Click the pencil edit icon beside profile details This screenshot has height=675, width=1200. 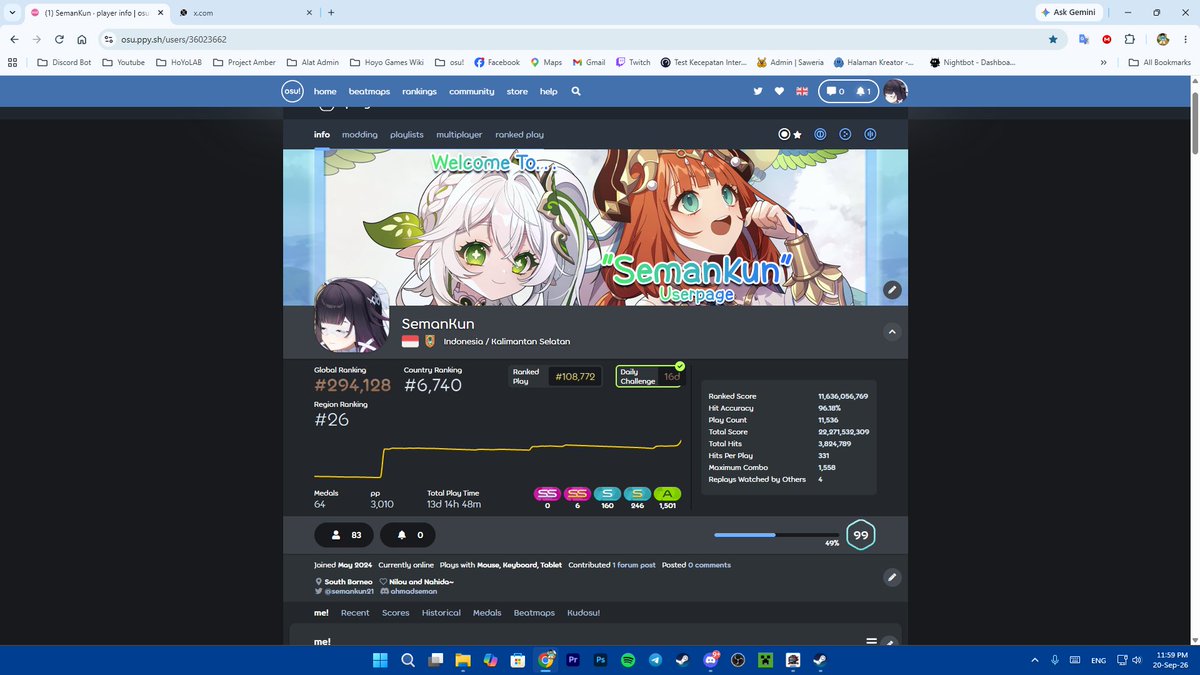(892, 577)
